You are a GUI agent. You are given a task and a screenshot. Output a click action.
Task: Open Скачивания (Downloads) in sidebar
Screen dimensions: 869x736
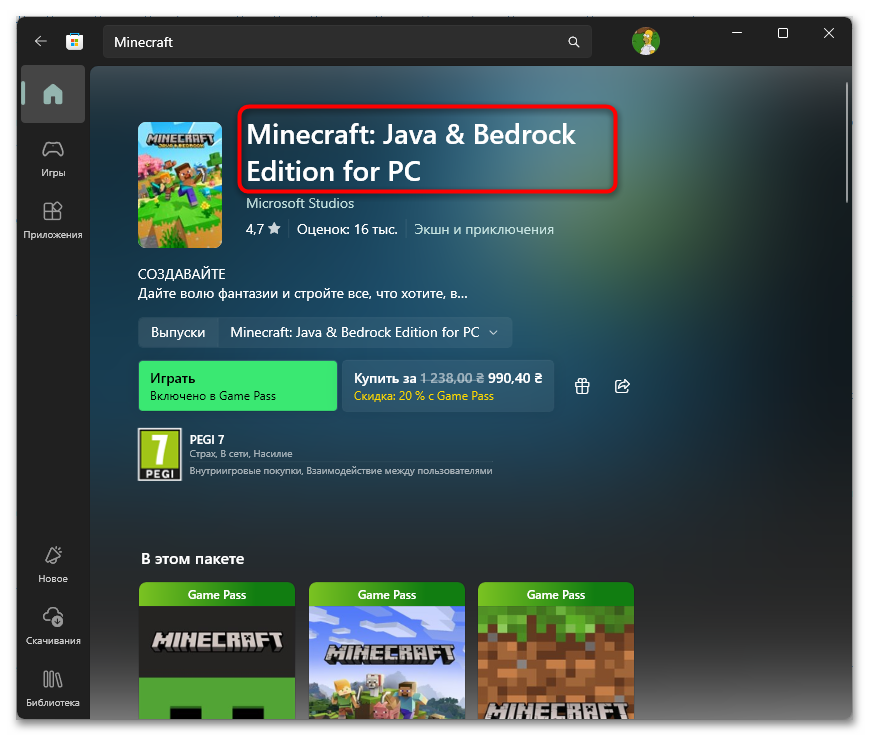(x=53, y=626)
